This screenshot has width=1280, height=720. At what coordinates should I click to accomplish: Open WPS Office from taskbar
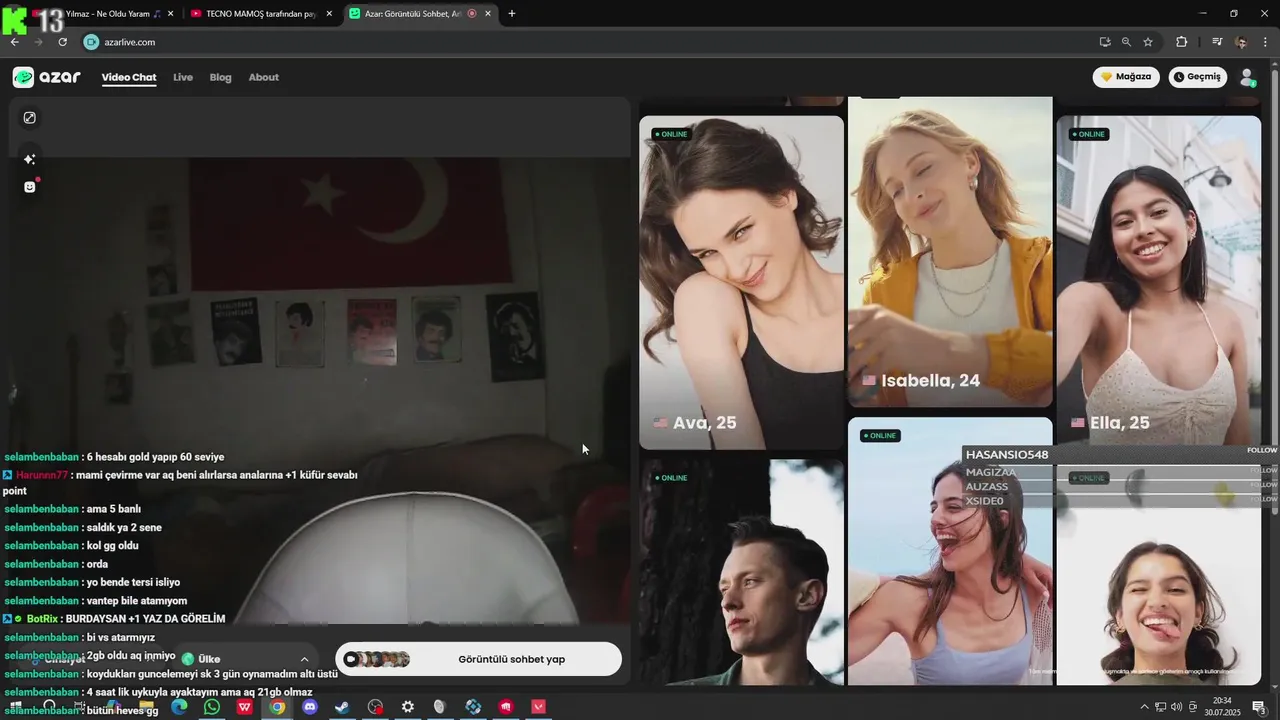point(245,707)
